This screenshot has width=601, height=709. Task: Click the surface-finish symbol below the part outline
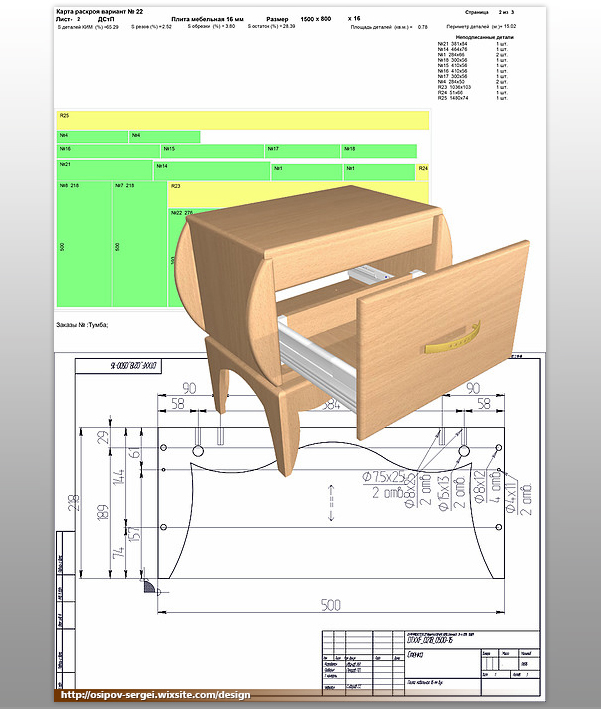(x=151, y=587)
